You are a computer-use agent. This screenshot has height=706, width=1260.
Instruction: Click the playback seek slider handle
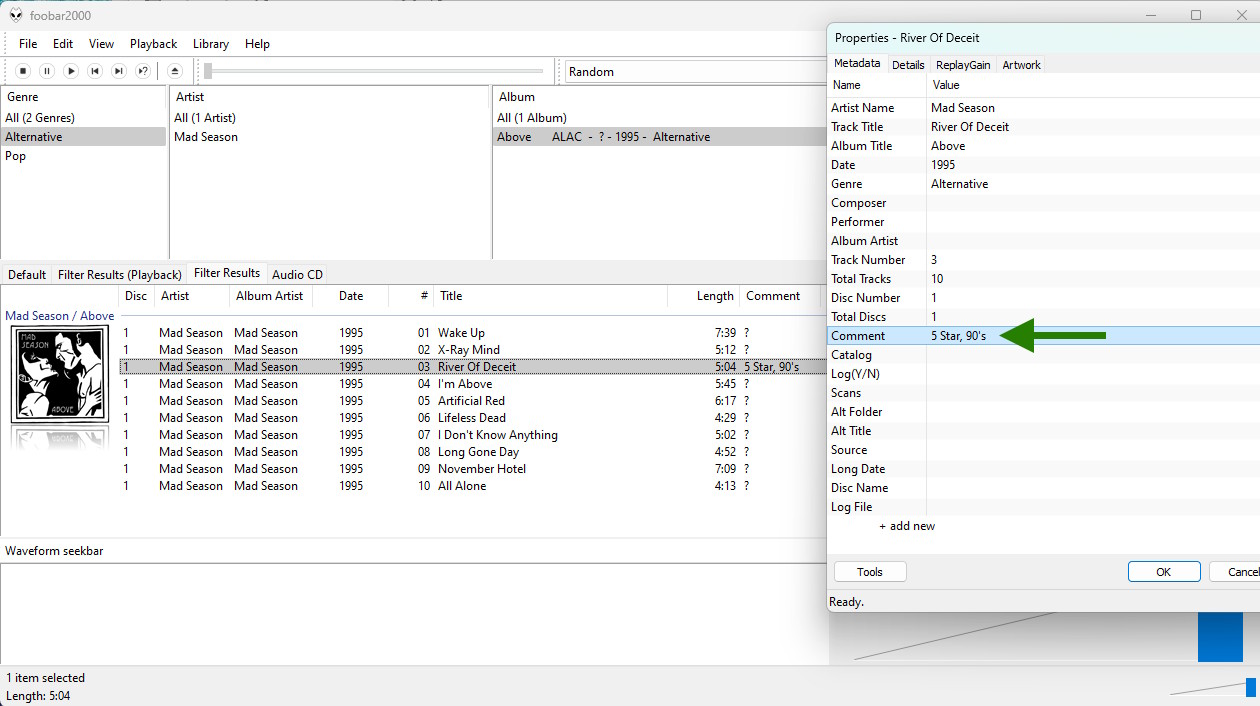208,71
